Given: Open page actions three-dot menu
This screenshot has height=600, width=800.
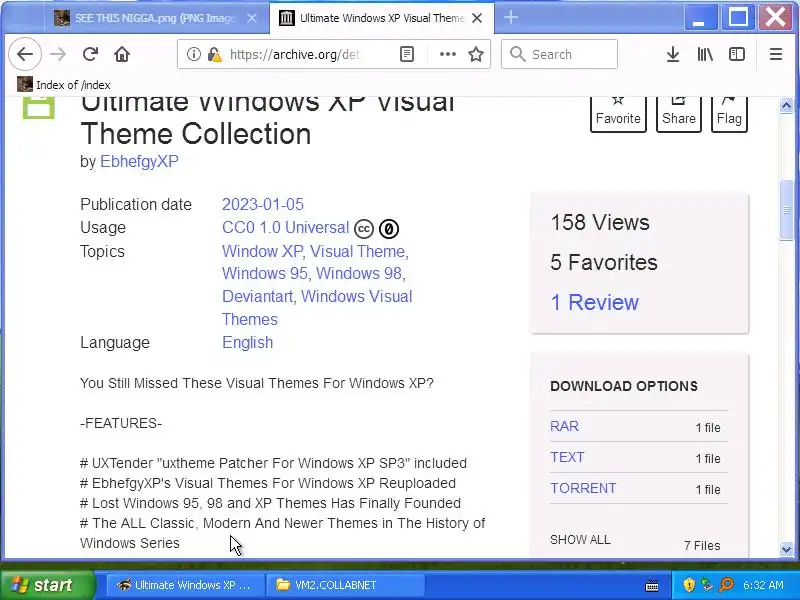Looking at the screenshot, I should (447, 54).
